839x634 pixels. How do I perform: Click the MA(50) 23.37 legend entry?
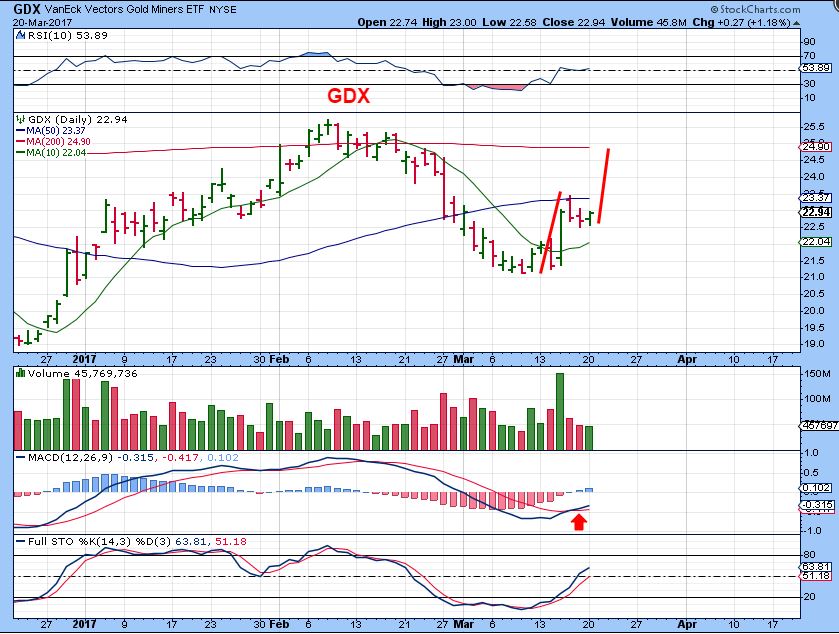coord(51,131)
